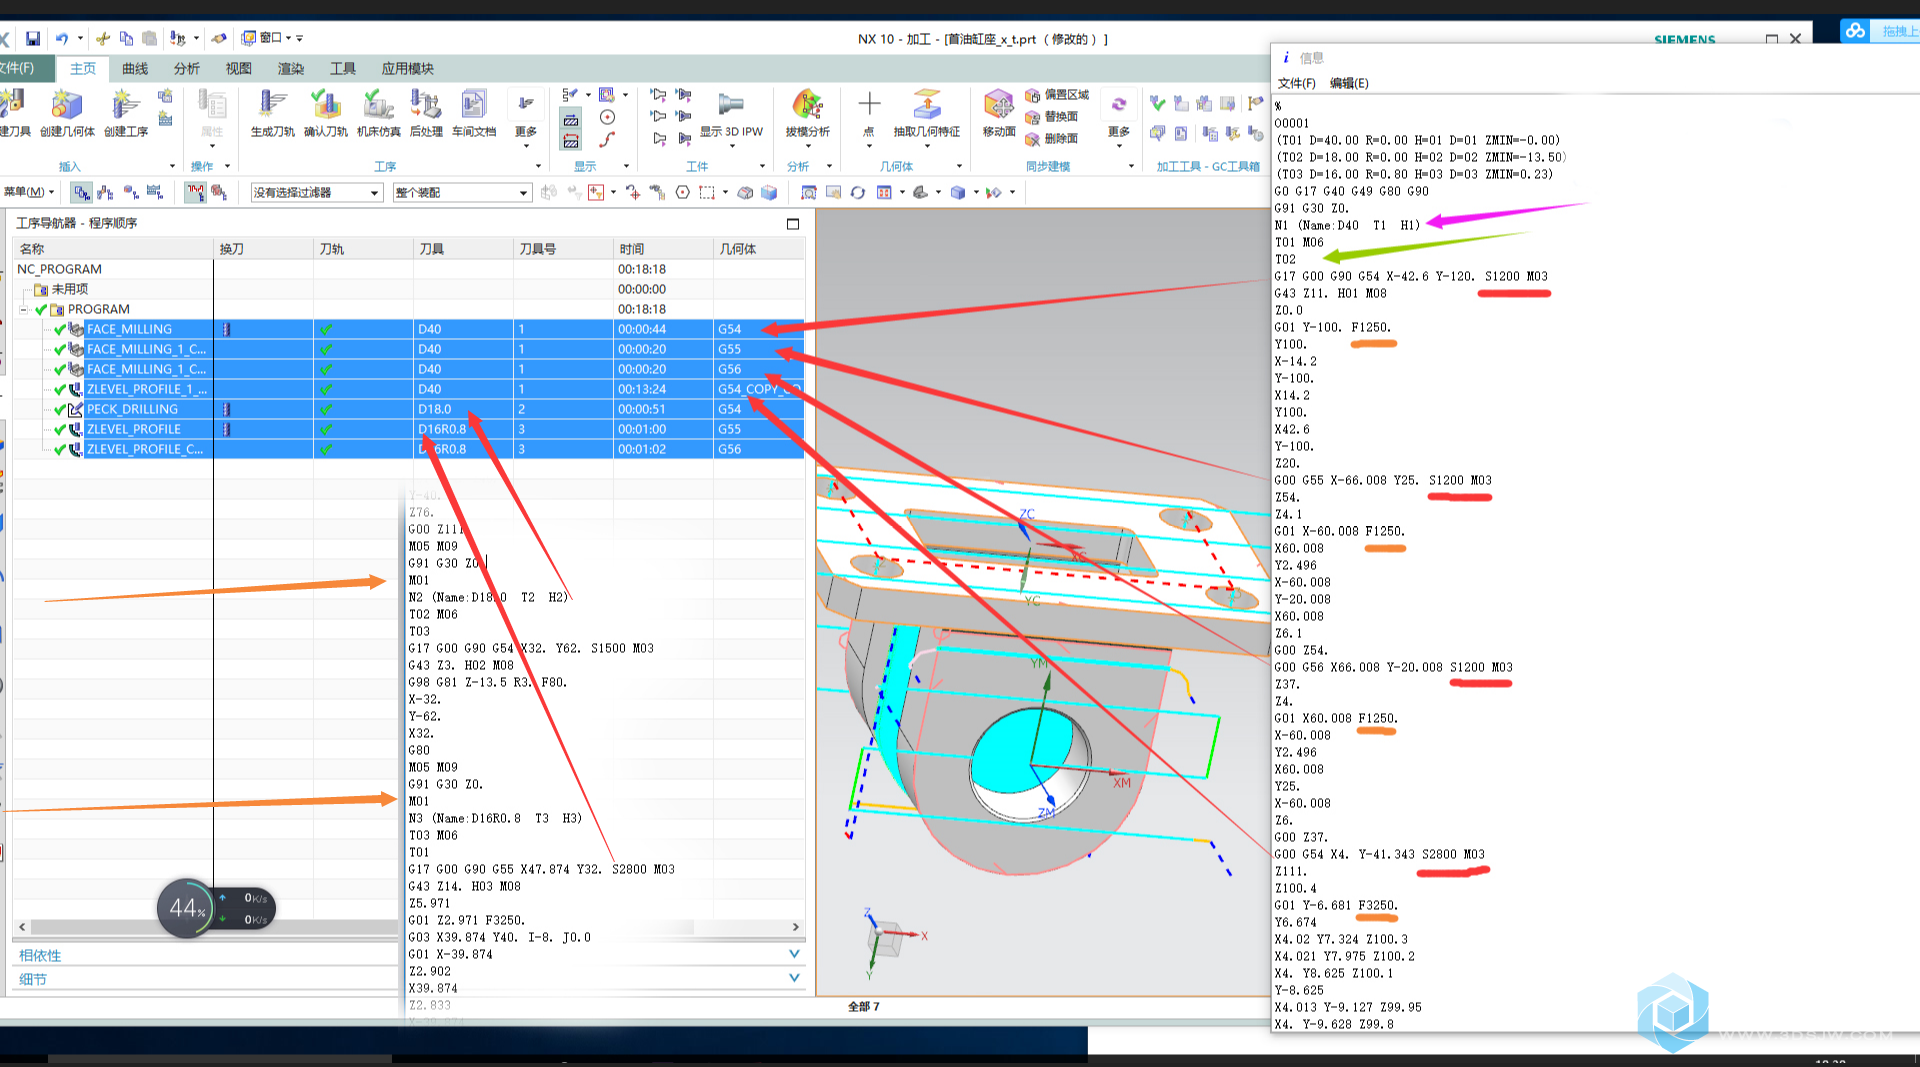Select the Unused Items (未用项) node
The width and height of the screenshot is (1920, 1067).
point(62,289)
